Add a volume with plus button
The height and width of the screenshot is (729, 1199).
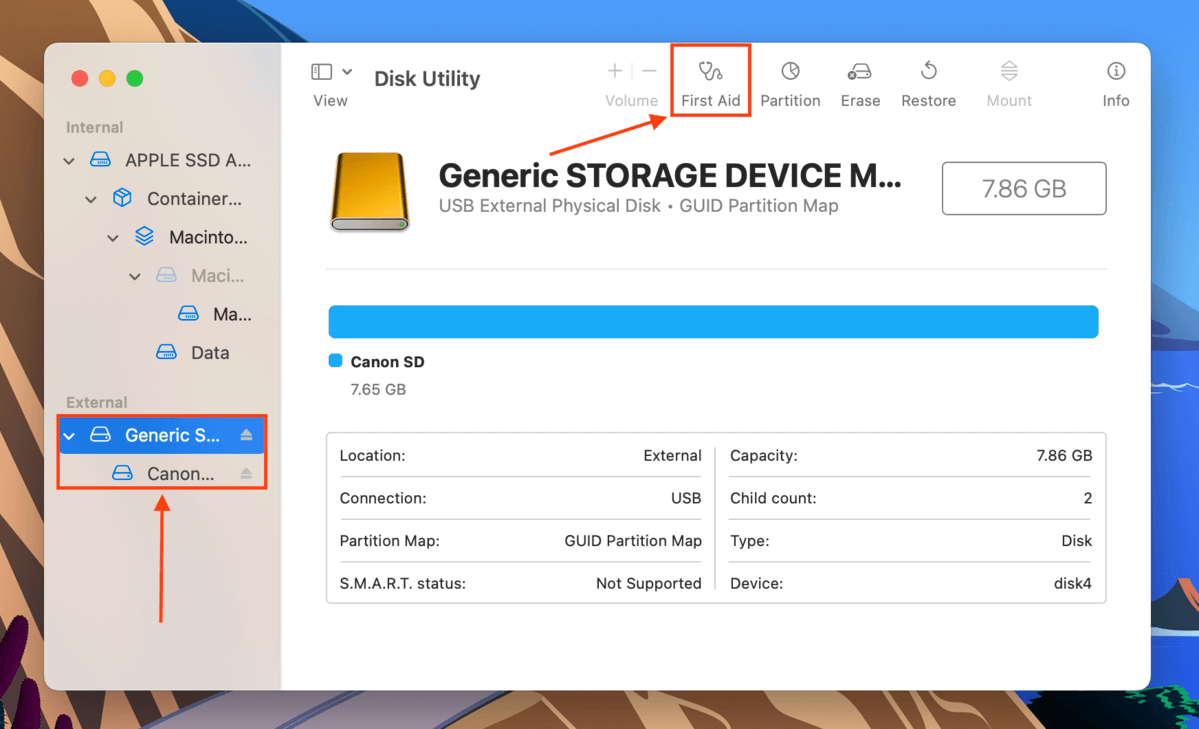point(615,71)
